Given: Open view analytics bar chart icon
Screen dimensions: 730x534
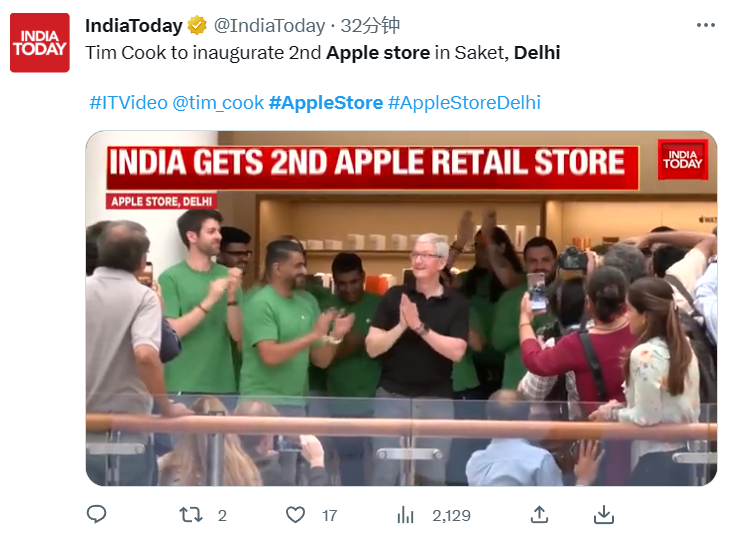Looking at the screenshot, I should pos(405,515).
